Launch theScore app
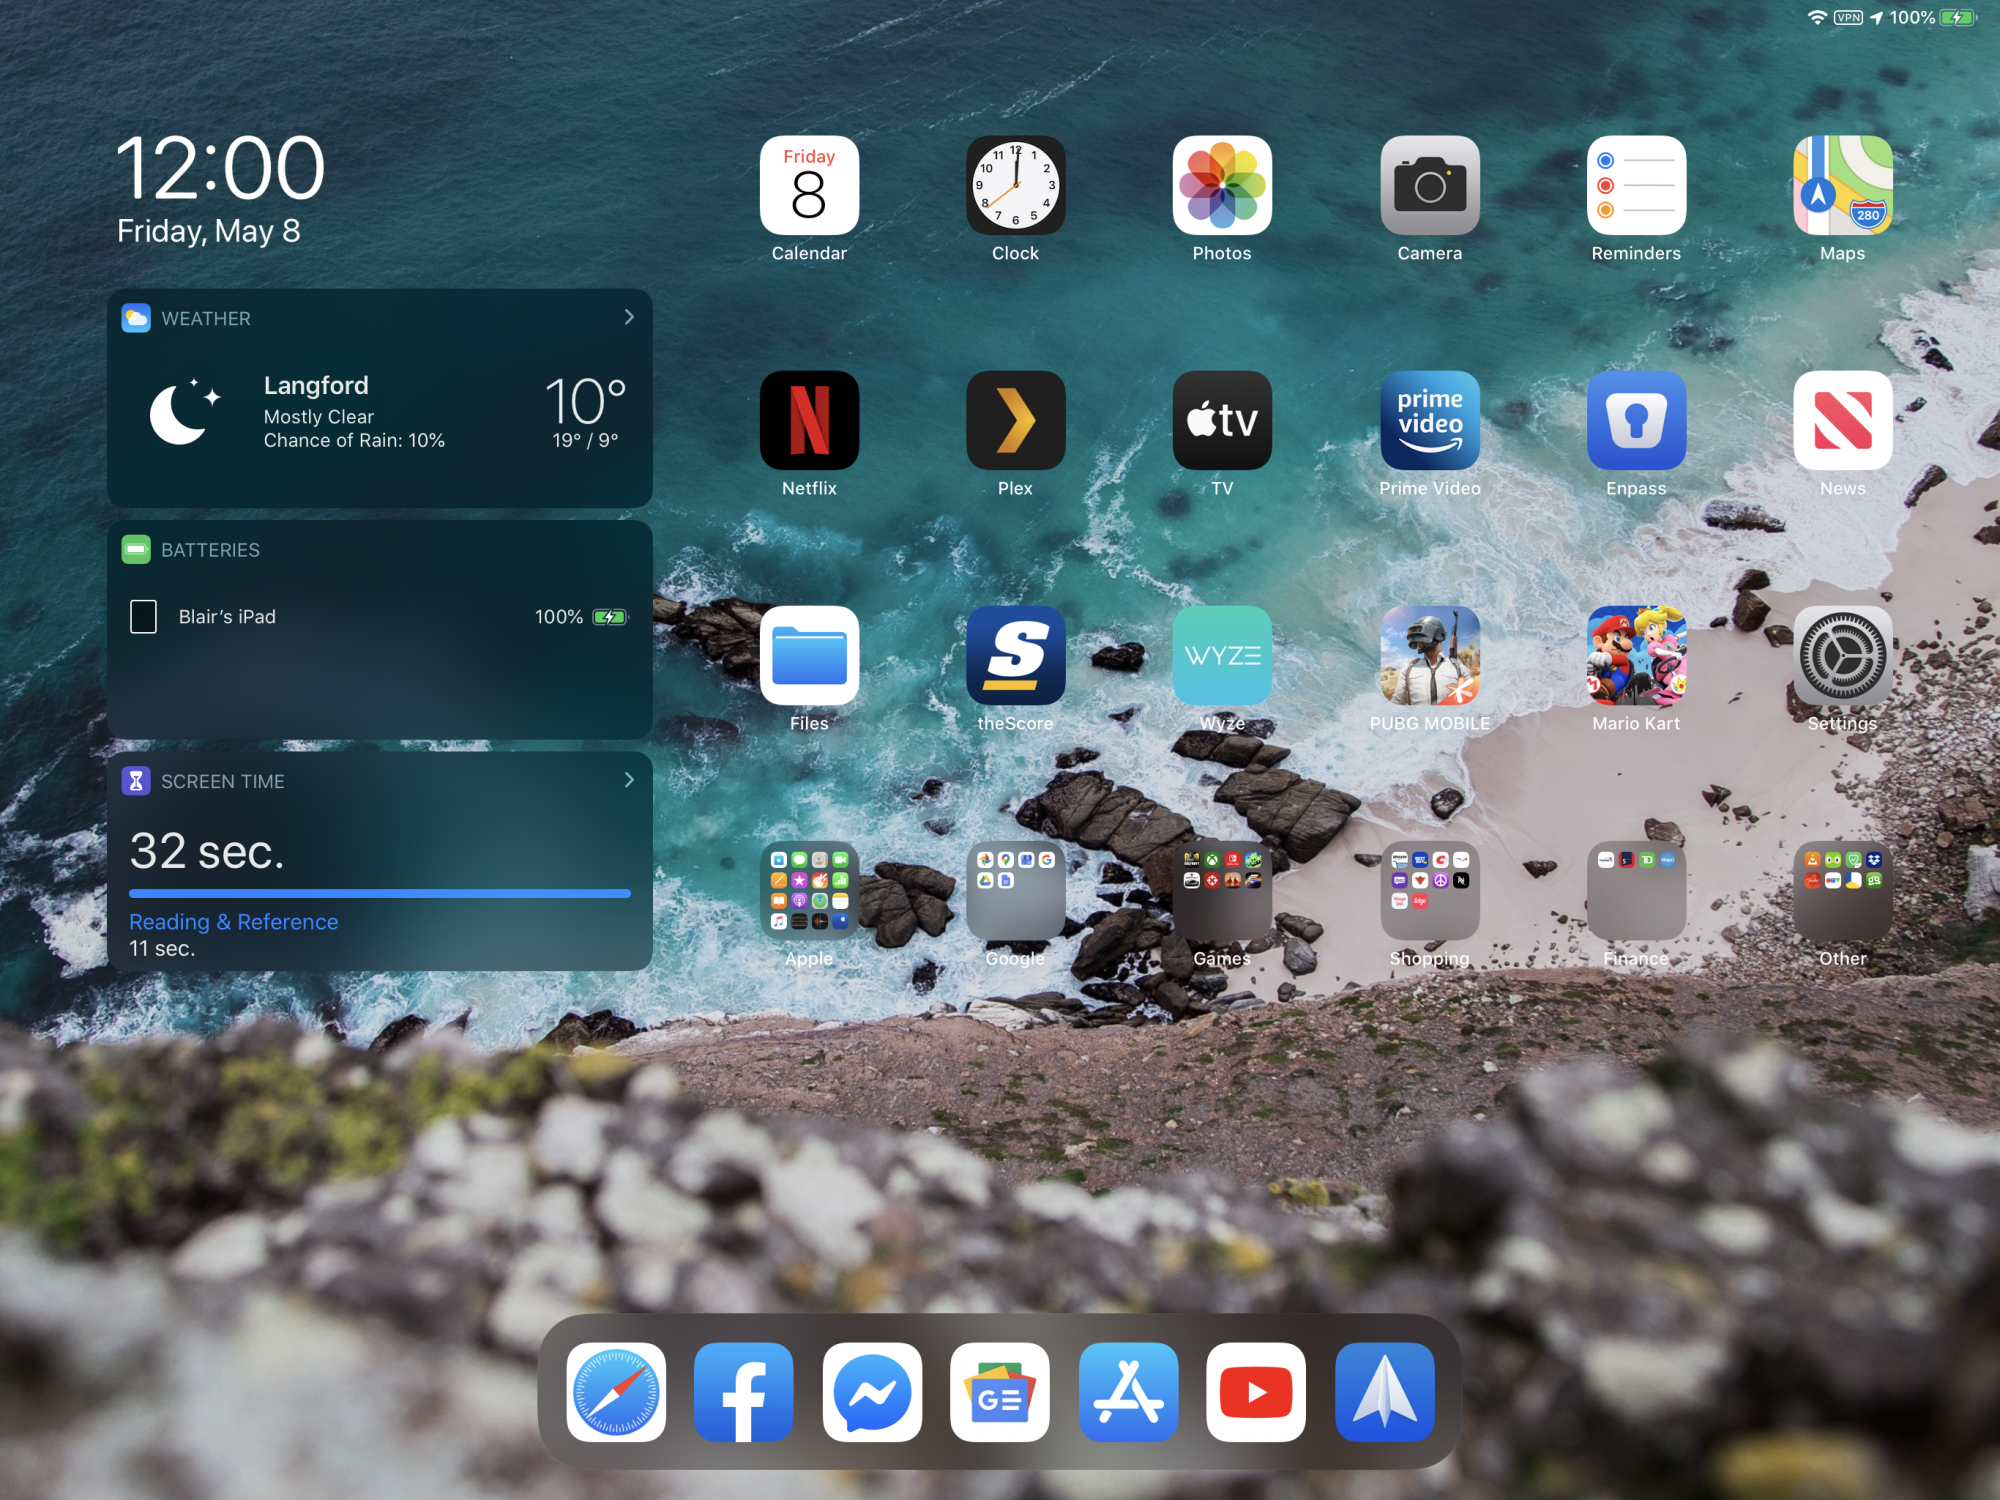2000x1500 pixels. point(1015,655)
